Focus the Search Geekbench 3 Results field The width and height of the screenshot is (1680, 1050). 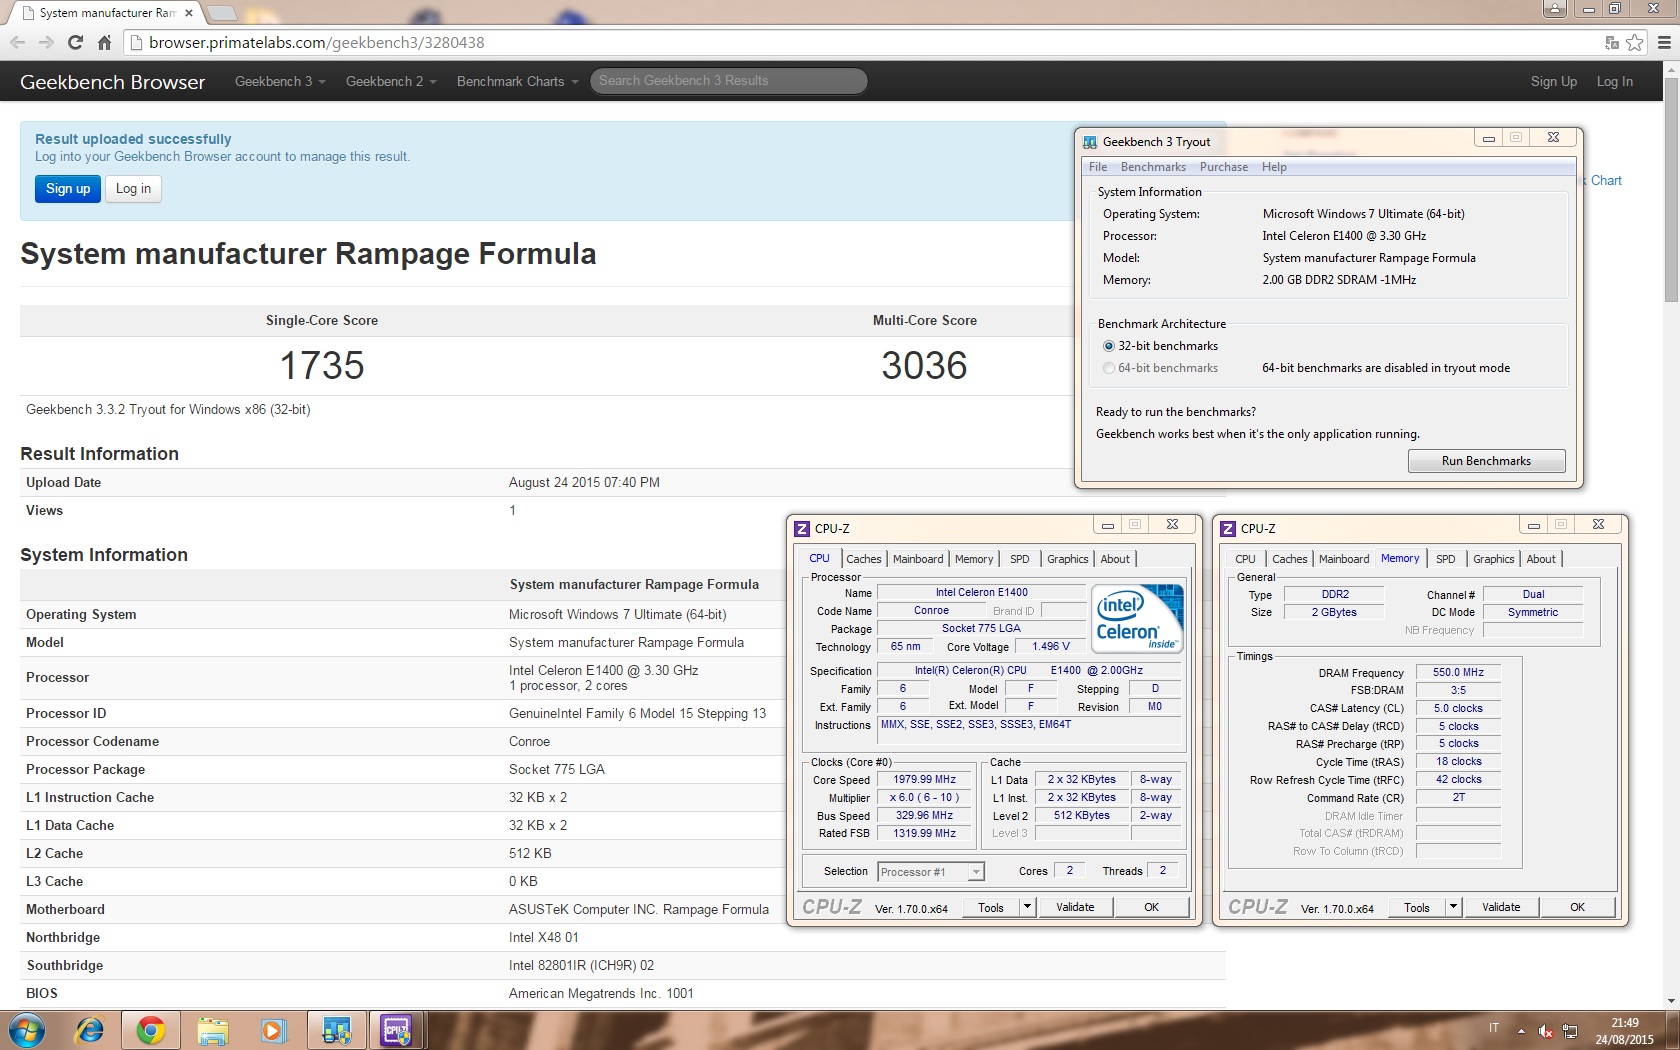point(728,81)
